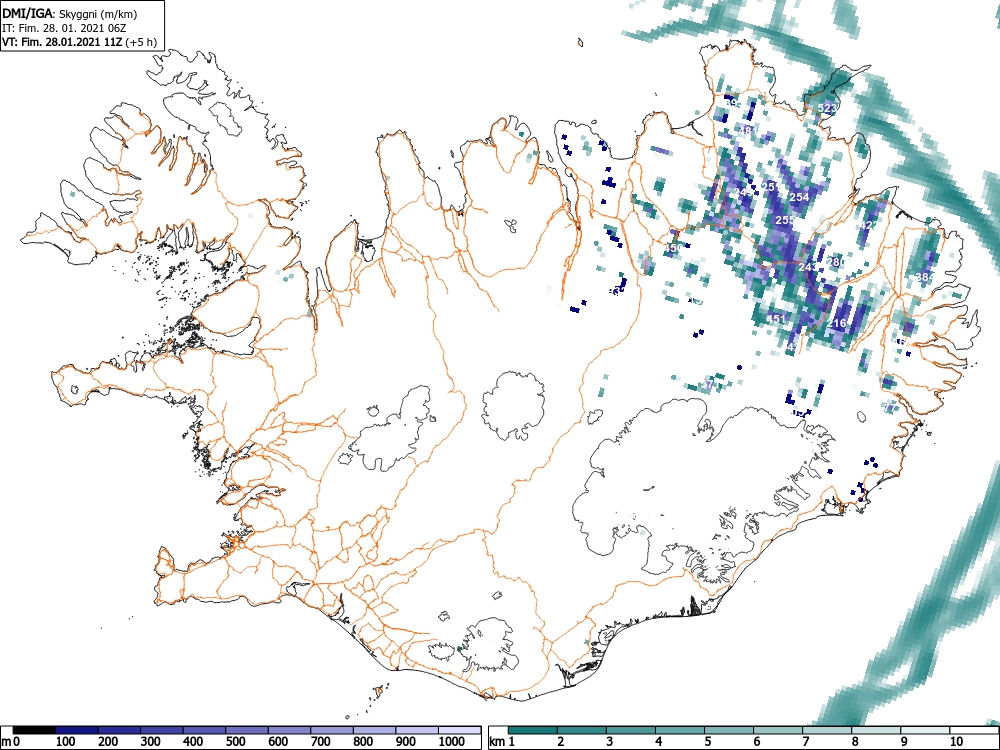Click the 'm' unit label on left legend
1000x750 pixels.
point(6,742)
